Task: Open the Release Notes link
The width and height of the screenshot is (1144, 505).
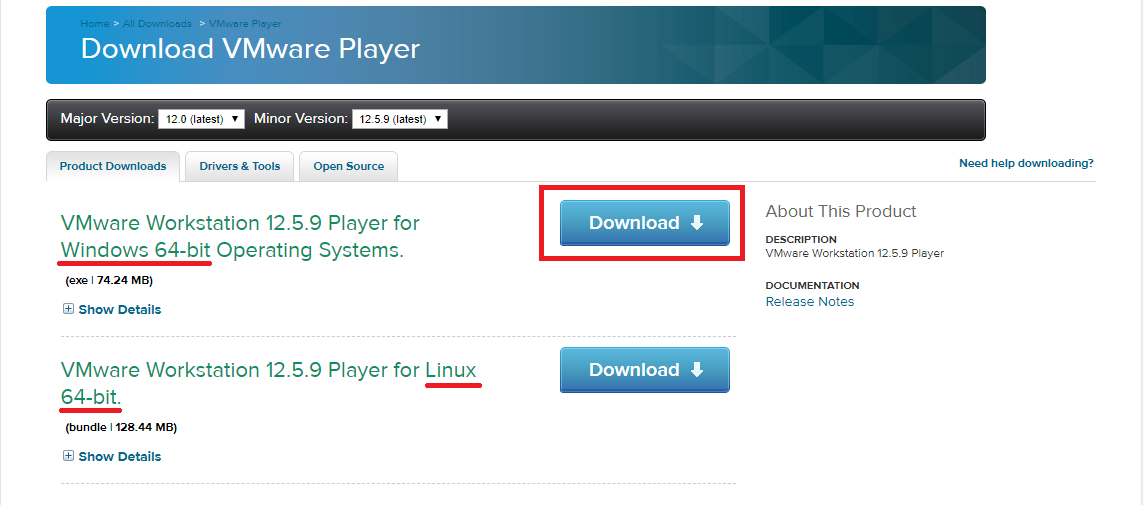Action: [x=809, y=301]
